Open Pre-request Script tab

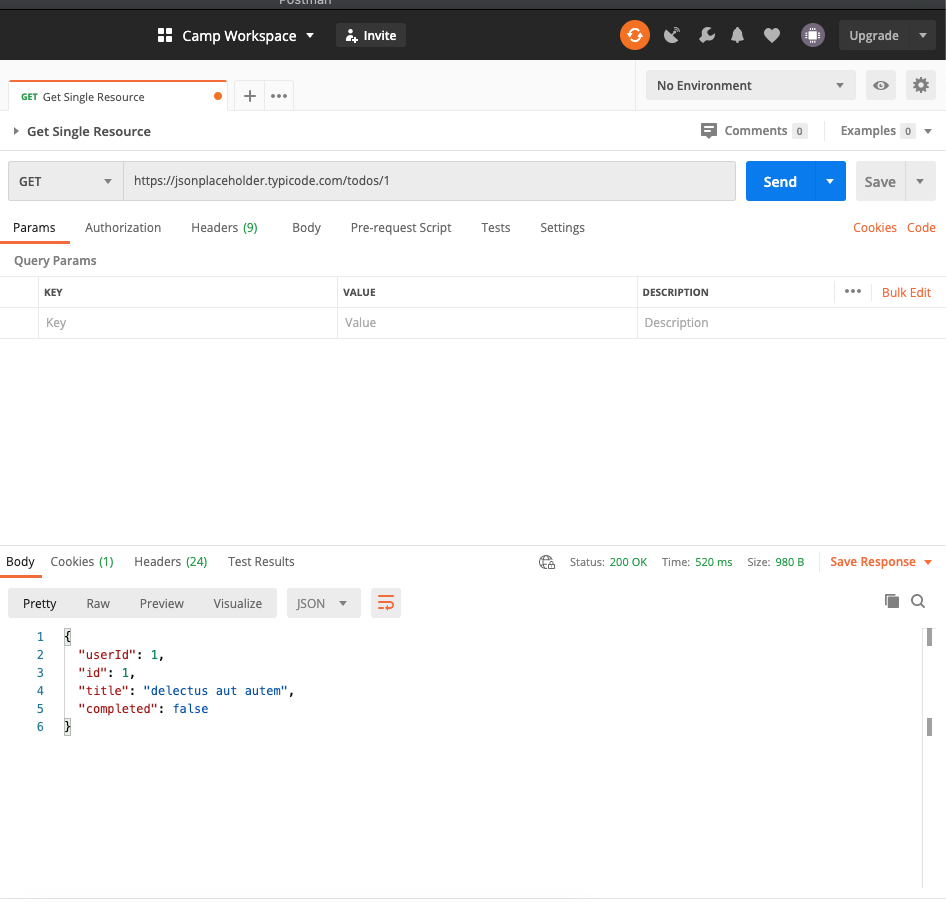coord(401,227)
